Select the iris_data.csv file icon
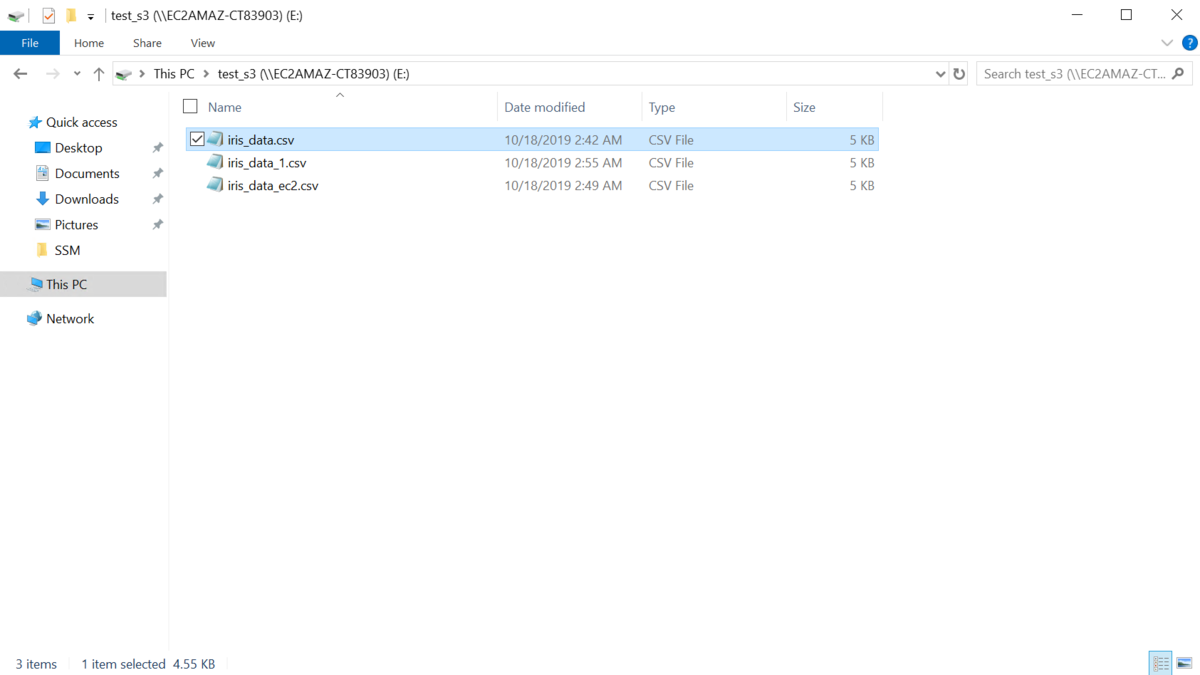 pos(215,140)
